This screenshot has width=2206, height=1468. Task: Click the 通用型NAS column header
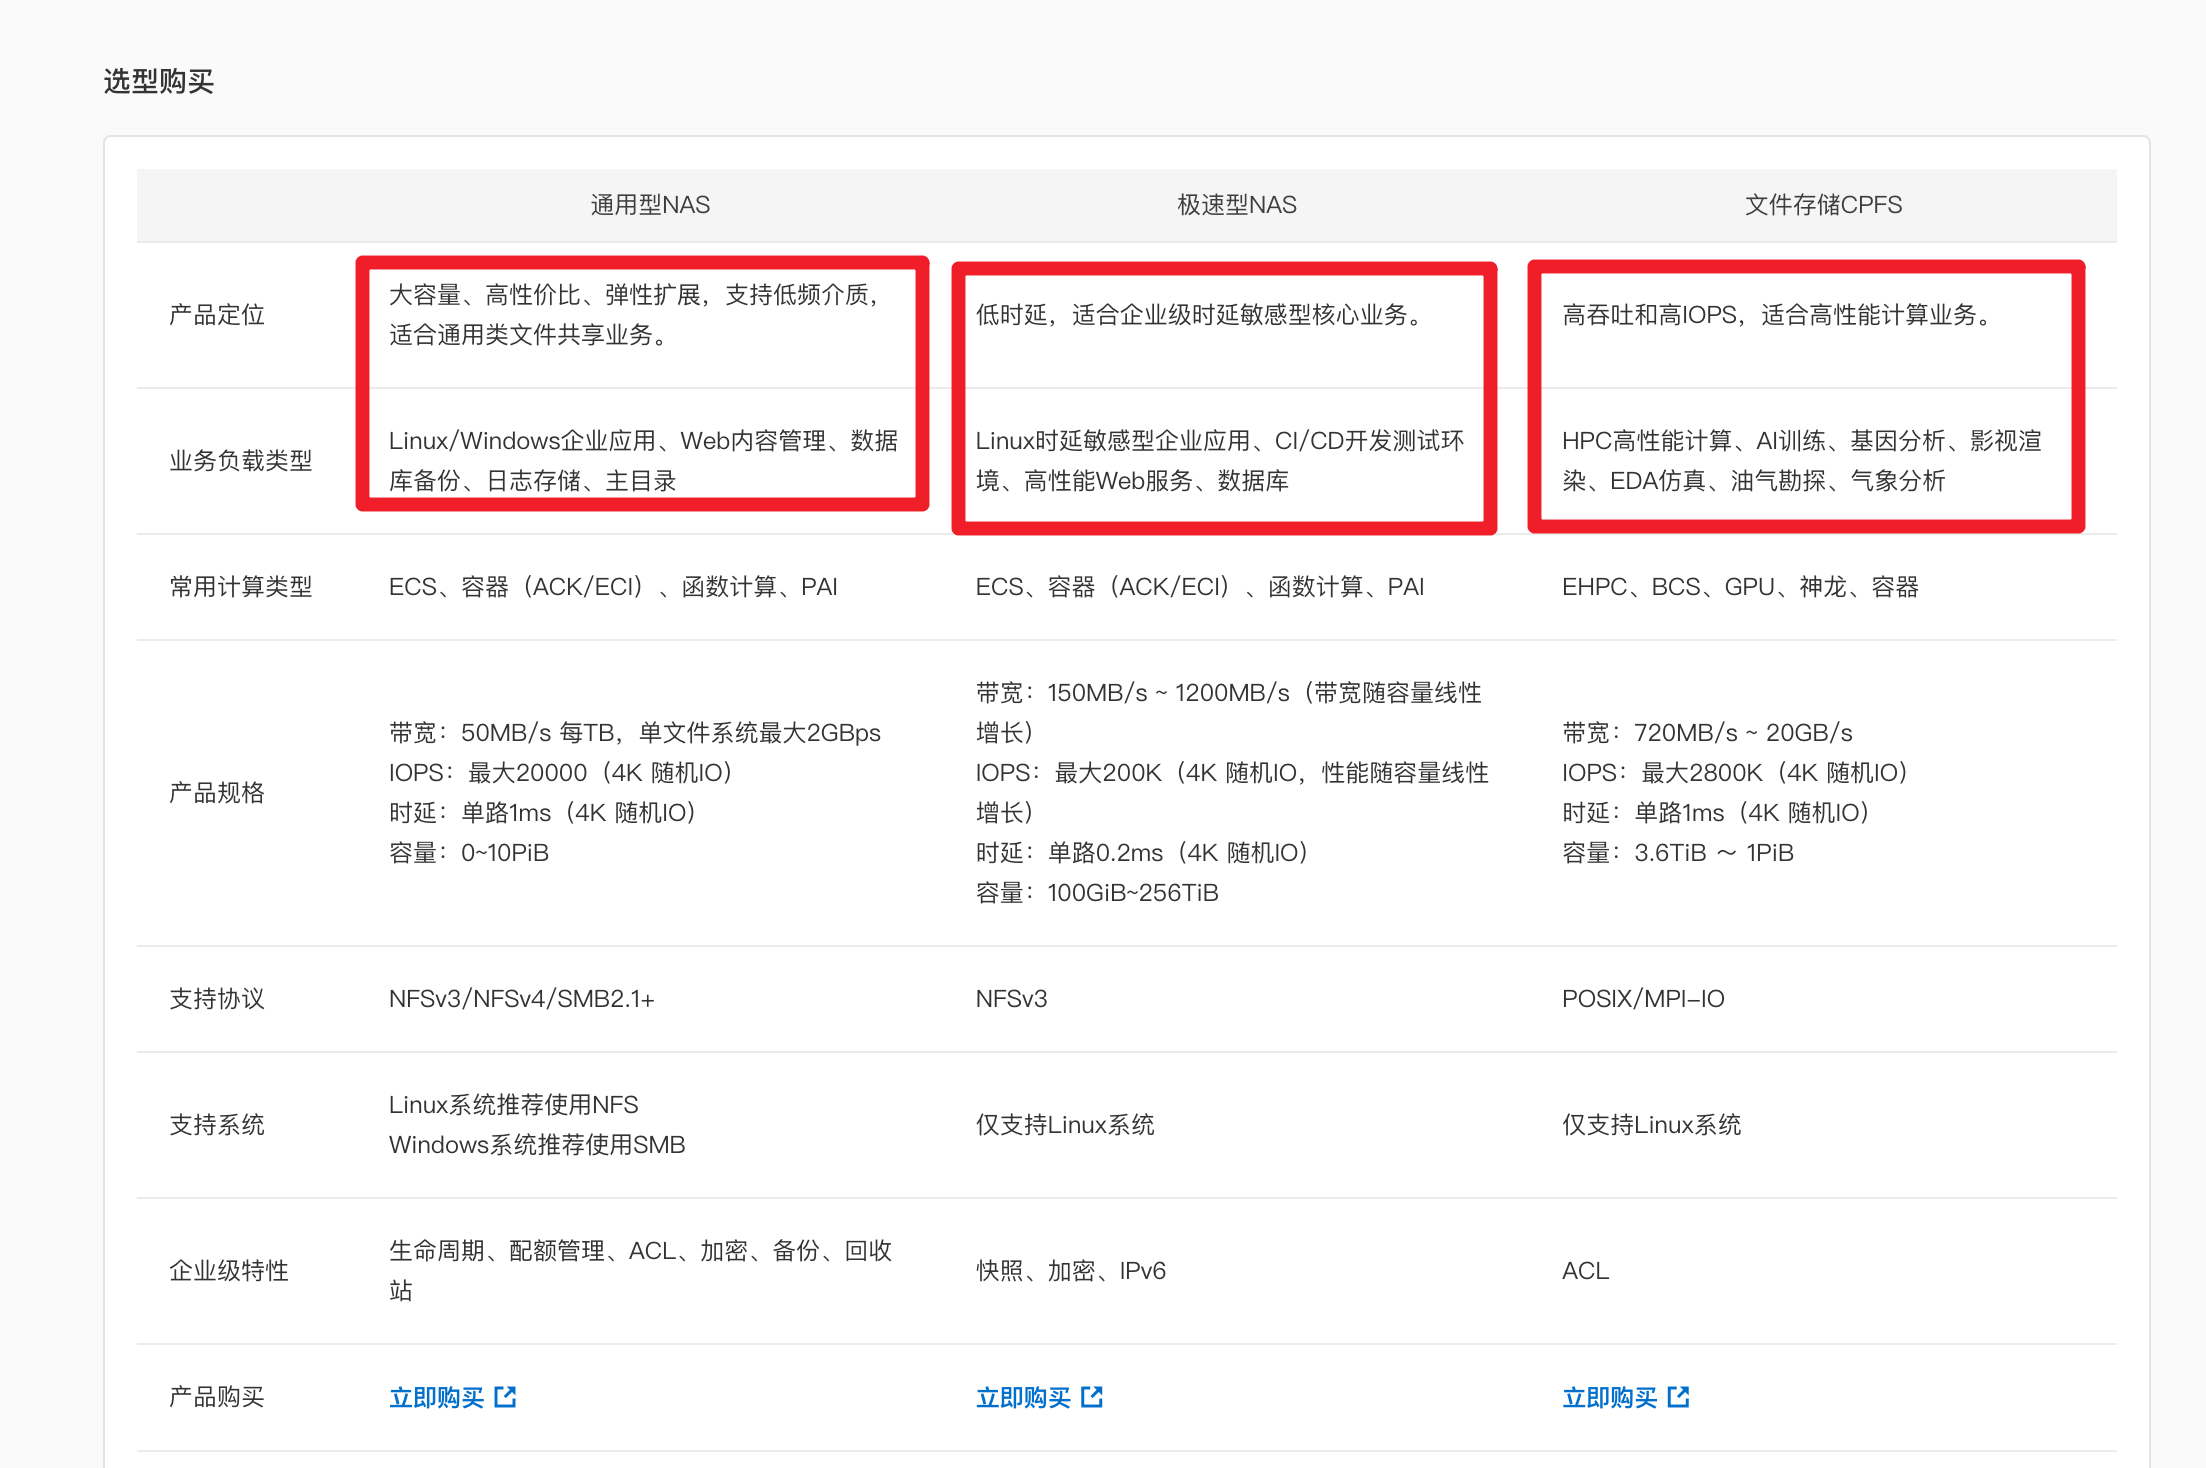[650, 205]
